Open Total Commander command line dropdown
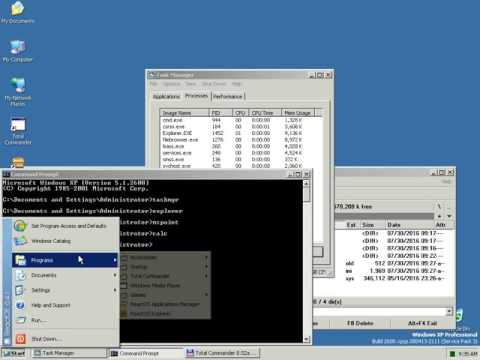This screenshot has height=360, width=480. 449,312
